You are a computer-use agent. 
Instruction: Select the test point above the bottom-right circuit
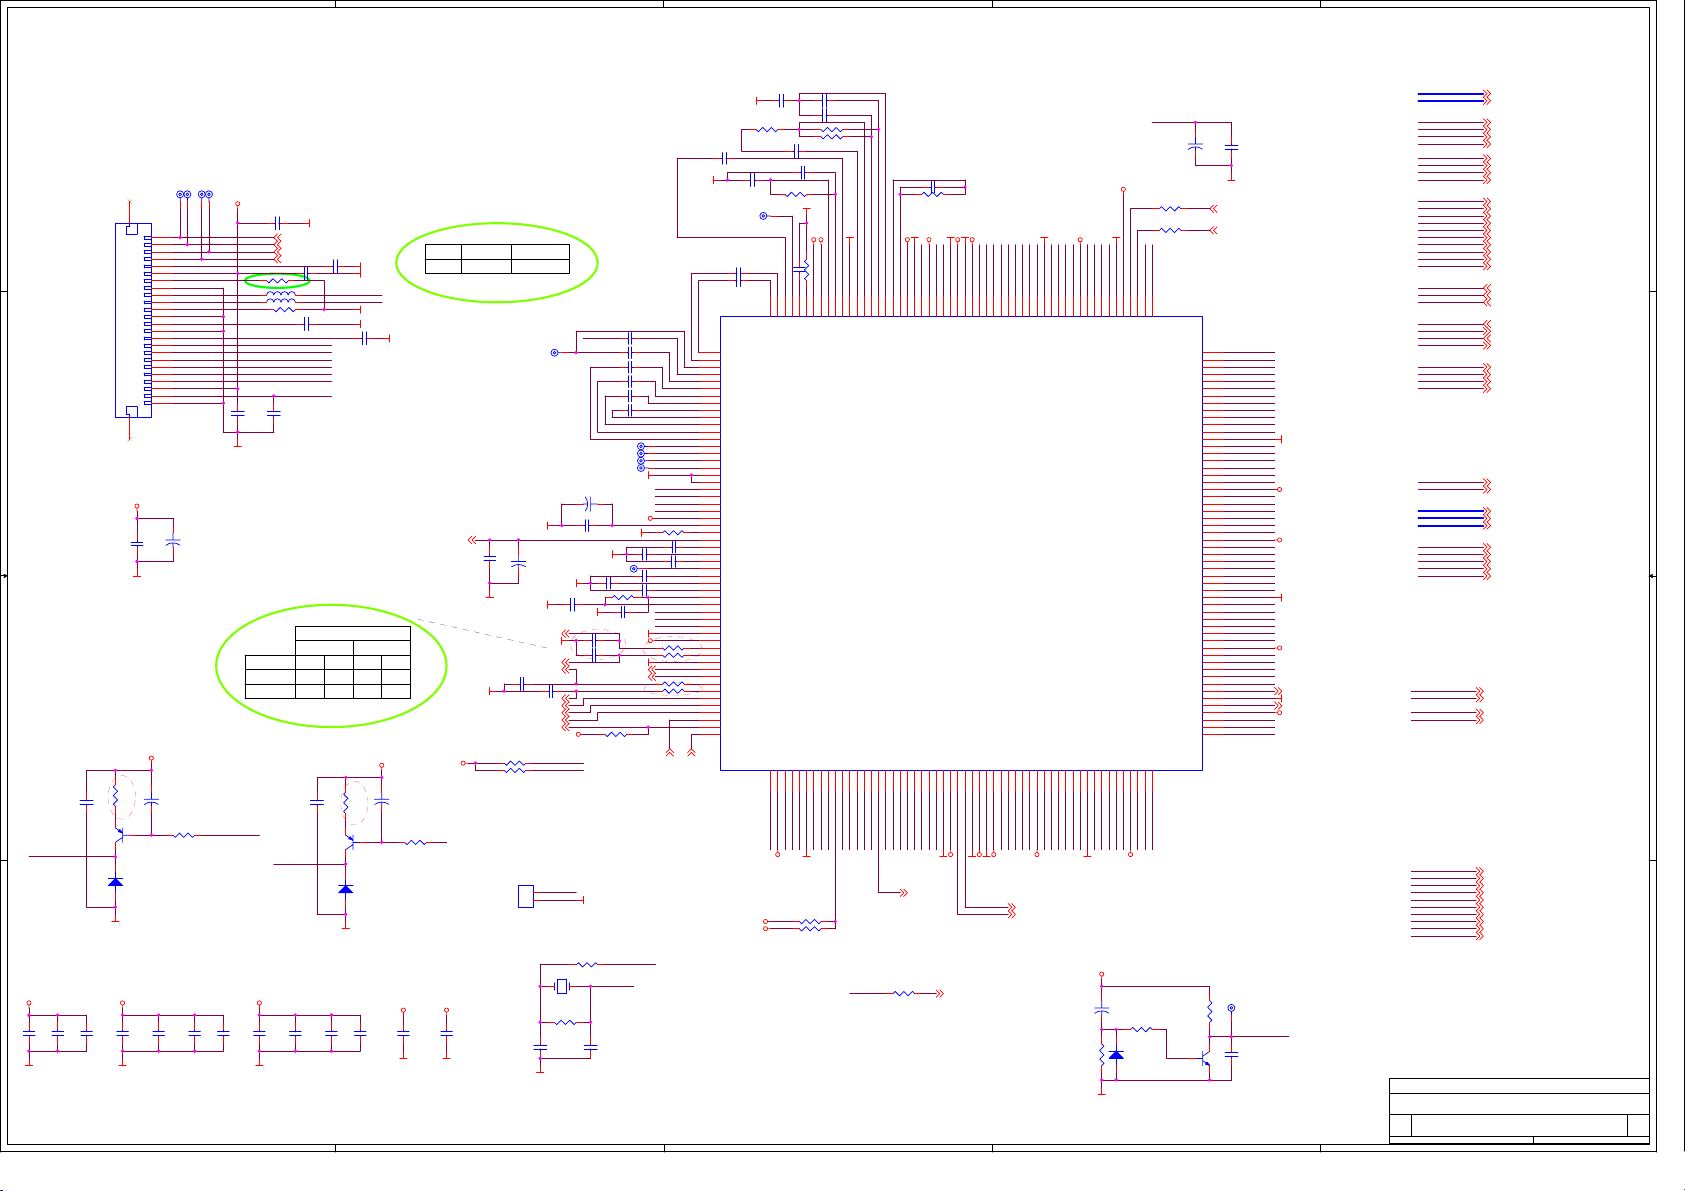pyautogui.click(x=1231, y=1008)
